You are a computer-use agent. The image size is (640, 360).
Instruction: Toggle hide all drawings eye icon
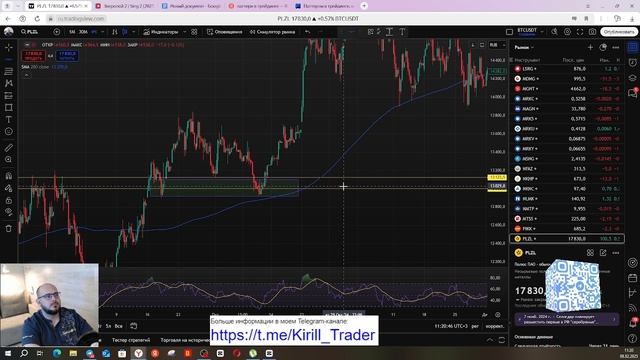(x=9, y=212)
